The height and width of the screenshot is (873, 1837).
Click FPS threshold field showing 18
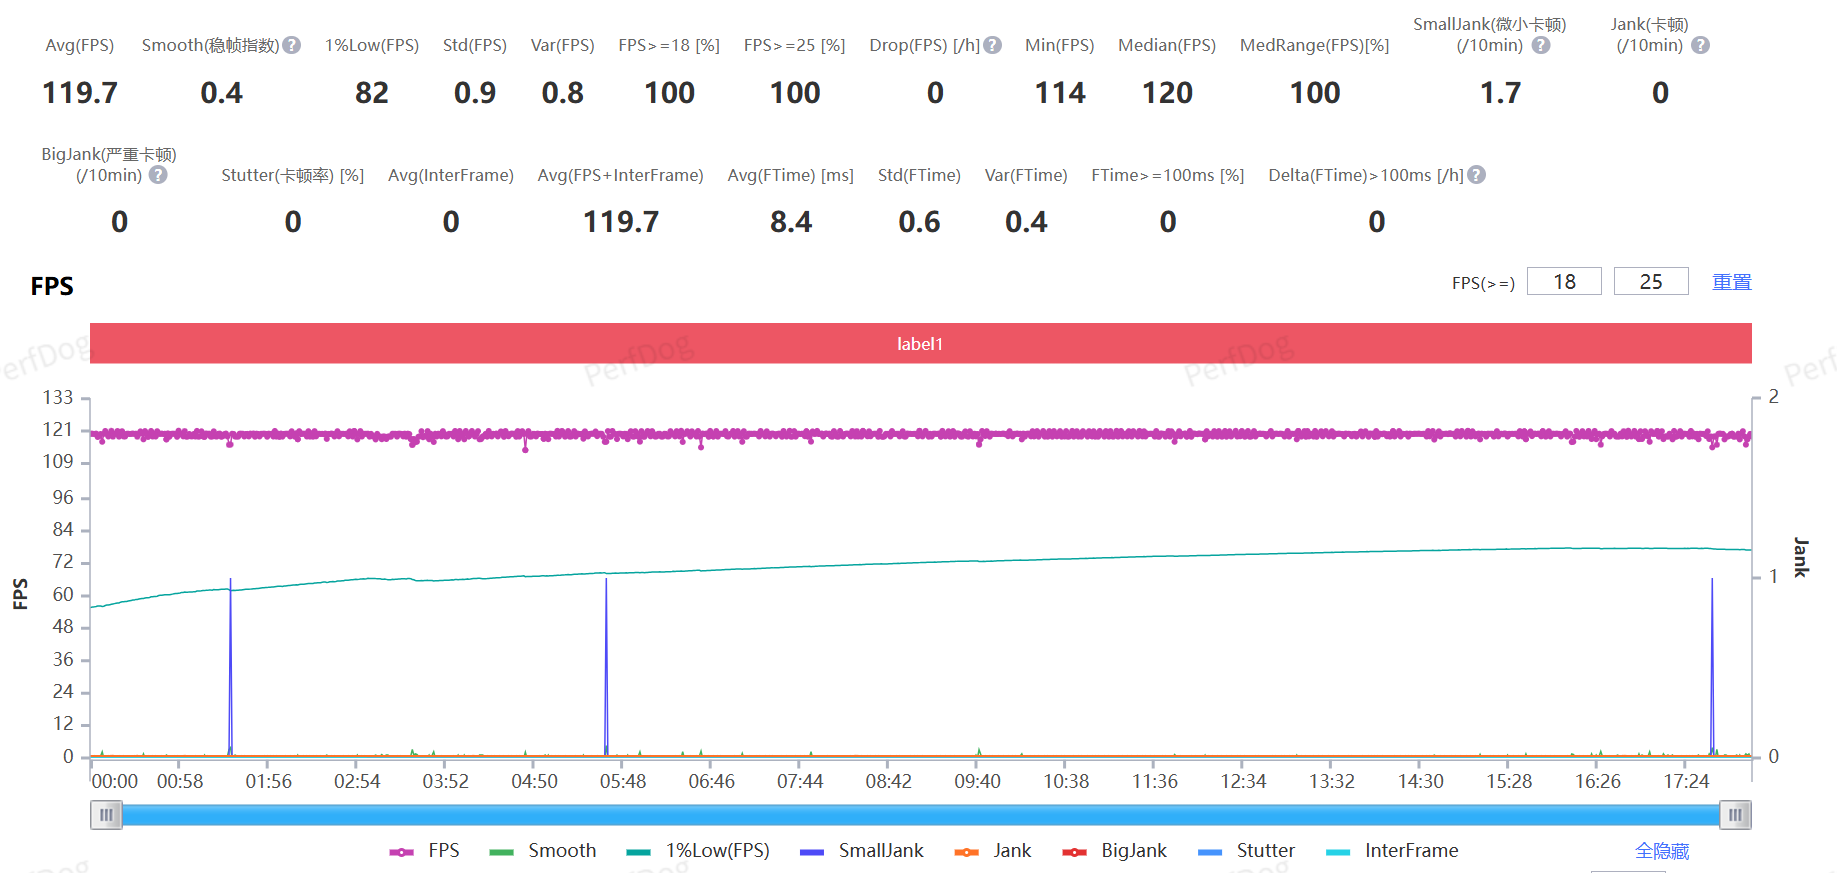(x=1564, y=282)
